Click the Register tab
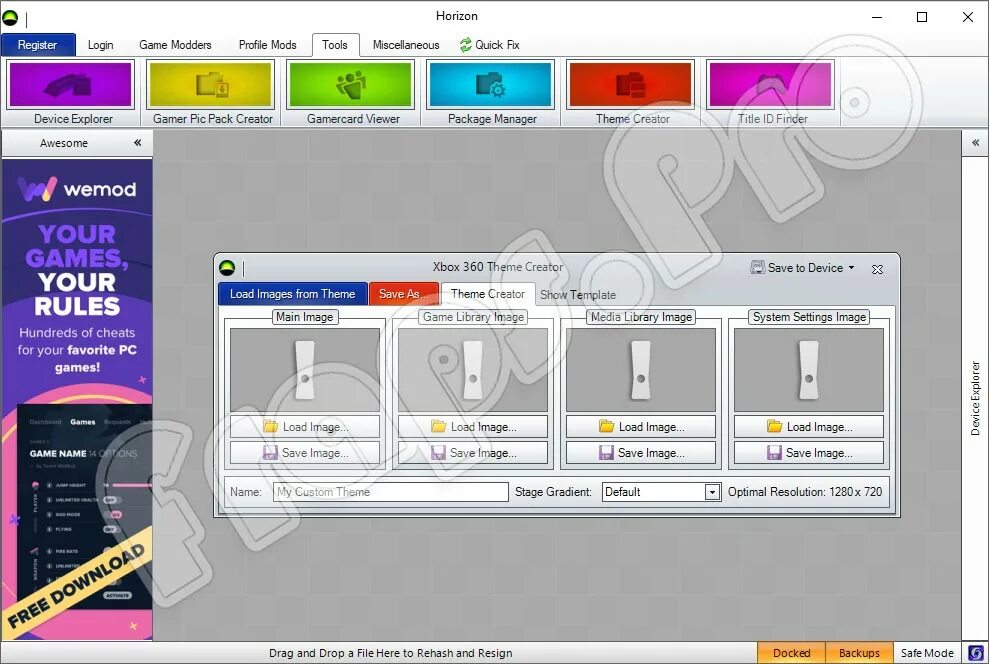Viewport: 989px width, 664px height. click(38, 45)
